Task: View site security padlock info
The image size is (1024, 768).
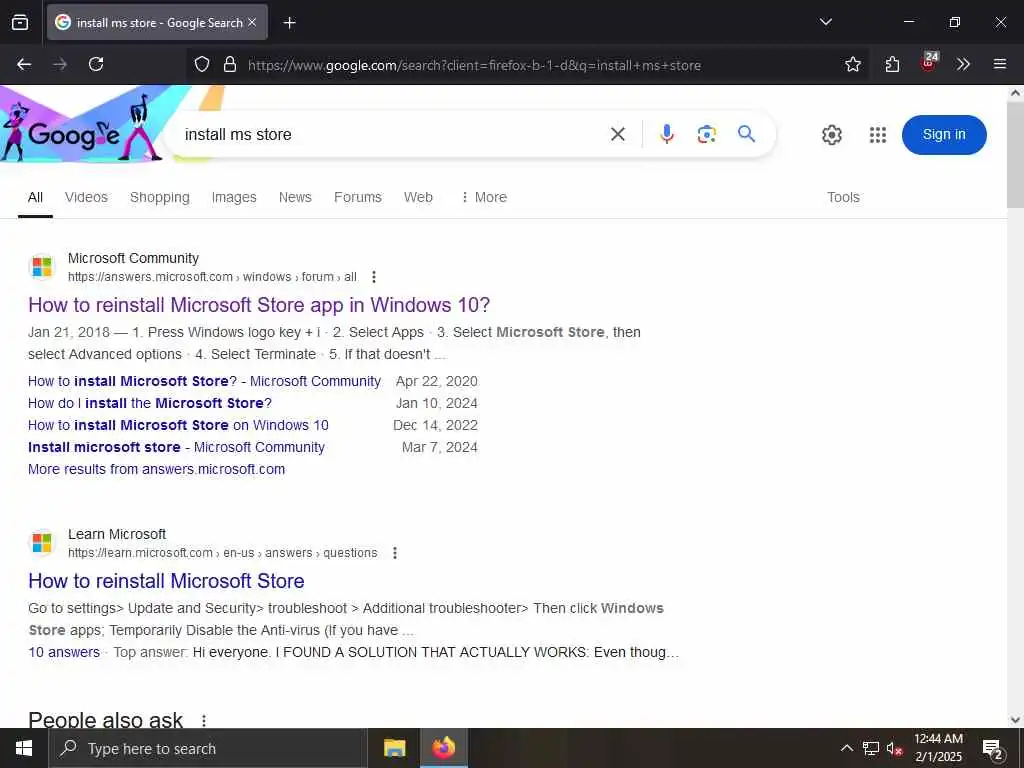Action: (229, 64)
